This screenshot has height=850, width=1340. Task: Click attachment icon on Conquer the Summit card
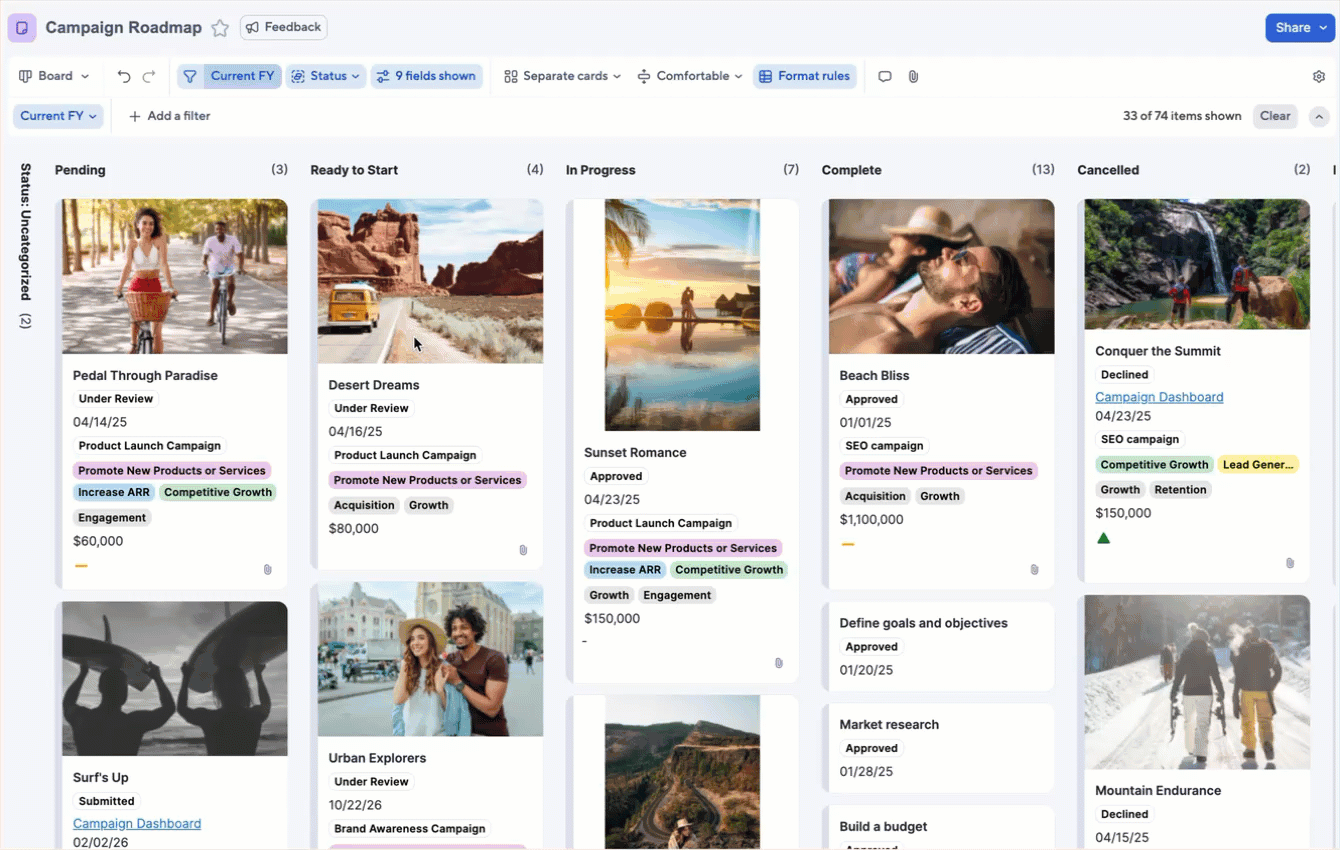coord(1290,563)
